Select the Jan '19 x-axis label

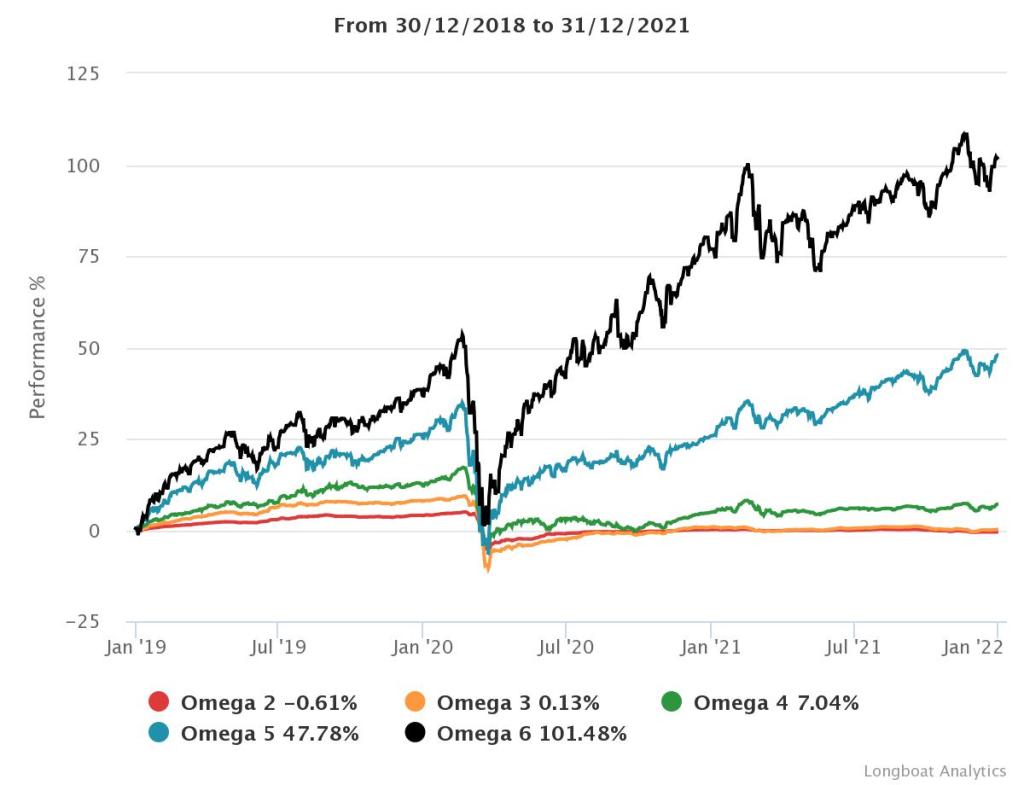coord(135,647)
